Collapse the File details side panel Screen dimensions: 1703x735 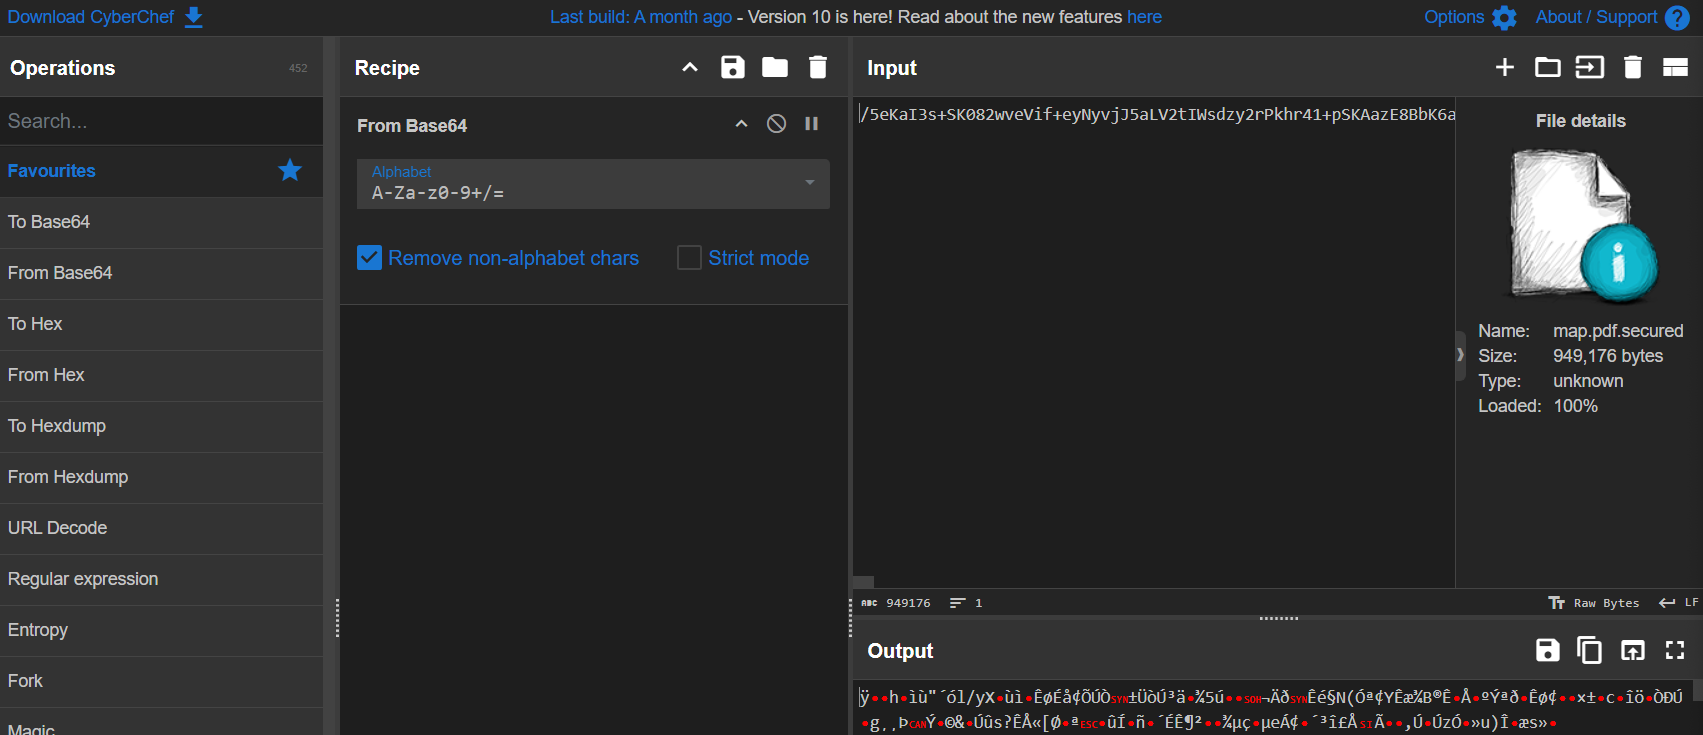coord(1460,355)
